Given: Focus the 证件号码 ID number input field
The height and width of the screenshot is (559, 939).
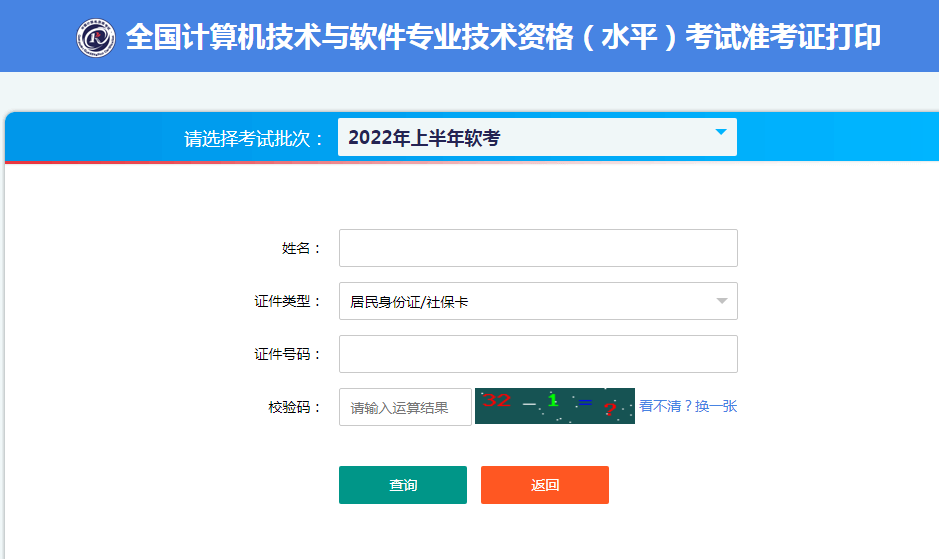Looking at the screenshot, I should pos(538,354).
